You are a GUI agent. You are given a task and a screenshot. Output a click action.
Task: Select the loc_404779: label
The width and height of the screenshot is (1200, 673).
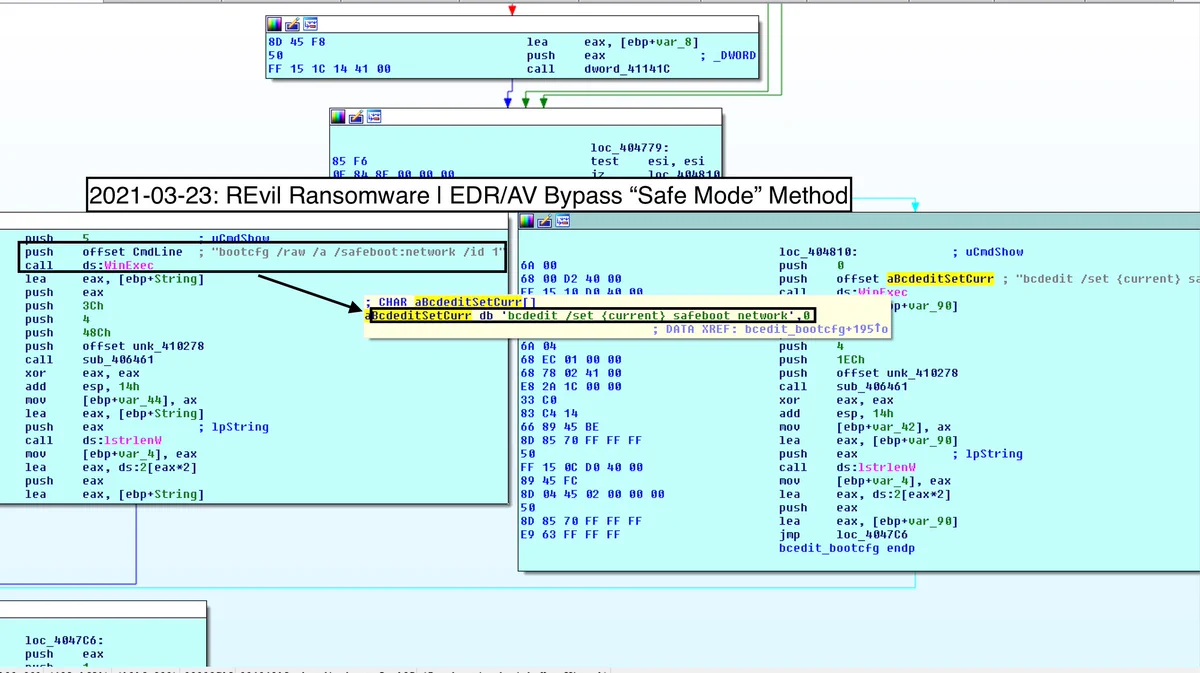pyautogui.click(x=630, y=148)
